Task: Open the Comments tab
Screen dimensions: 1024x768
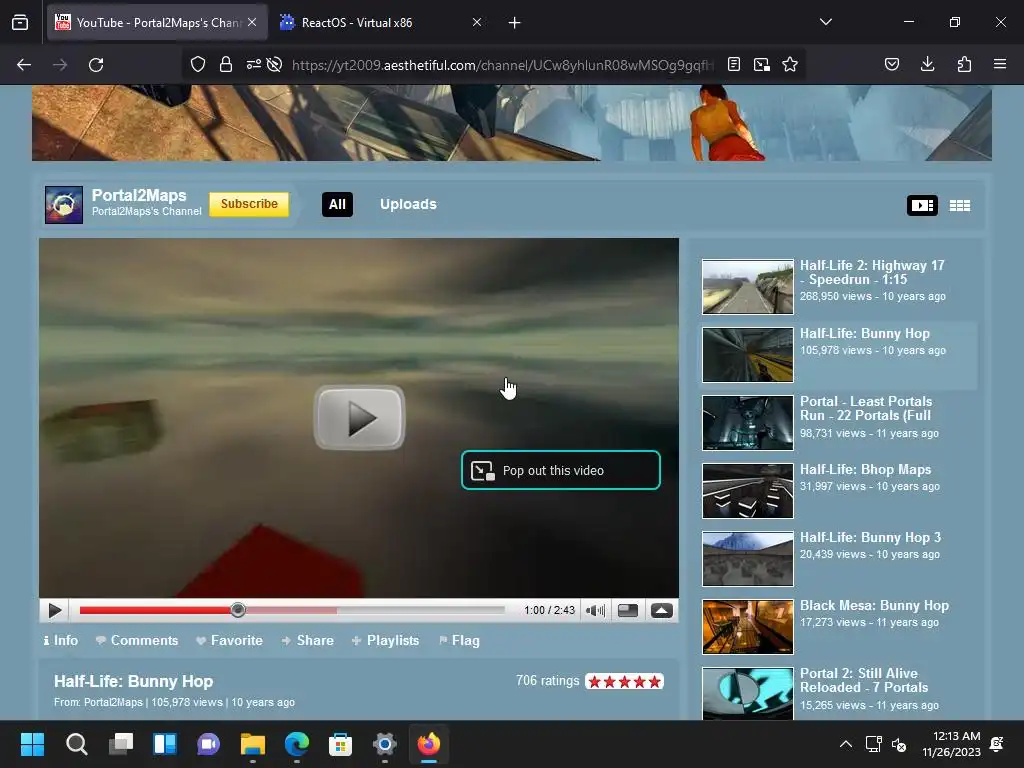Action: [x=137, y=641]
